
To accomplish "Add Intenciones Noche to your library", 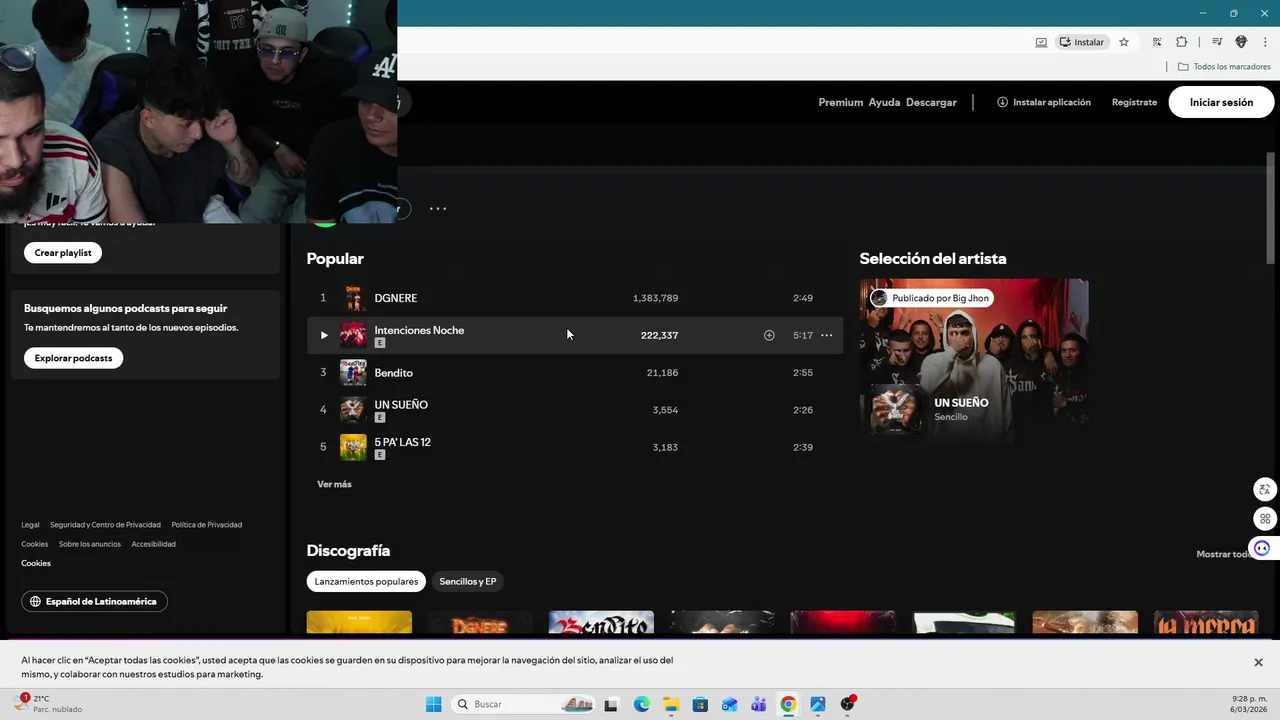I will pos(769,335).
